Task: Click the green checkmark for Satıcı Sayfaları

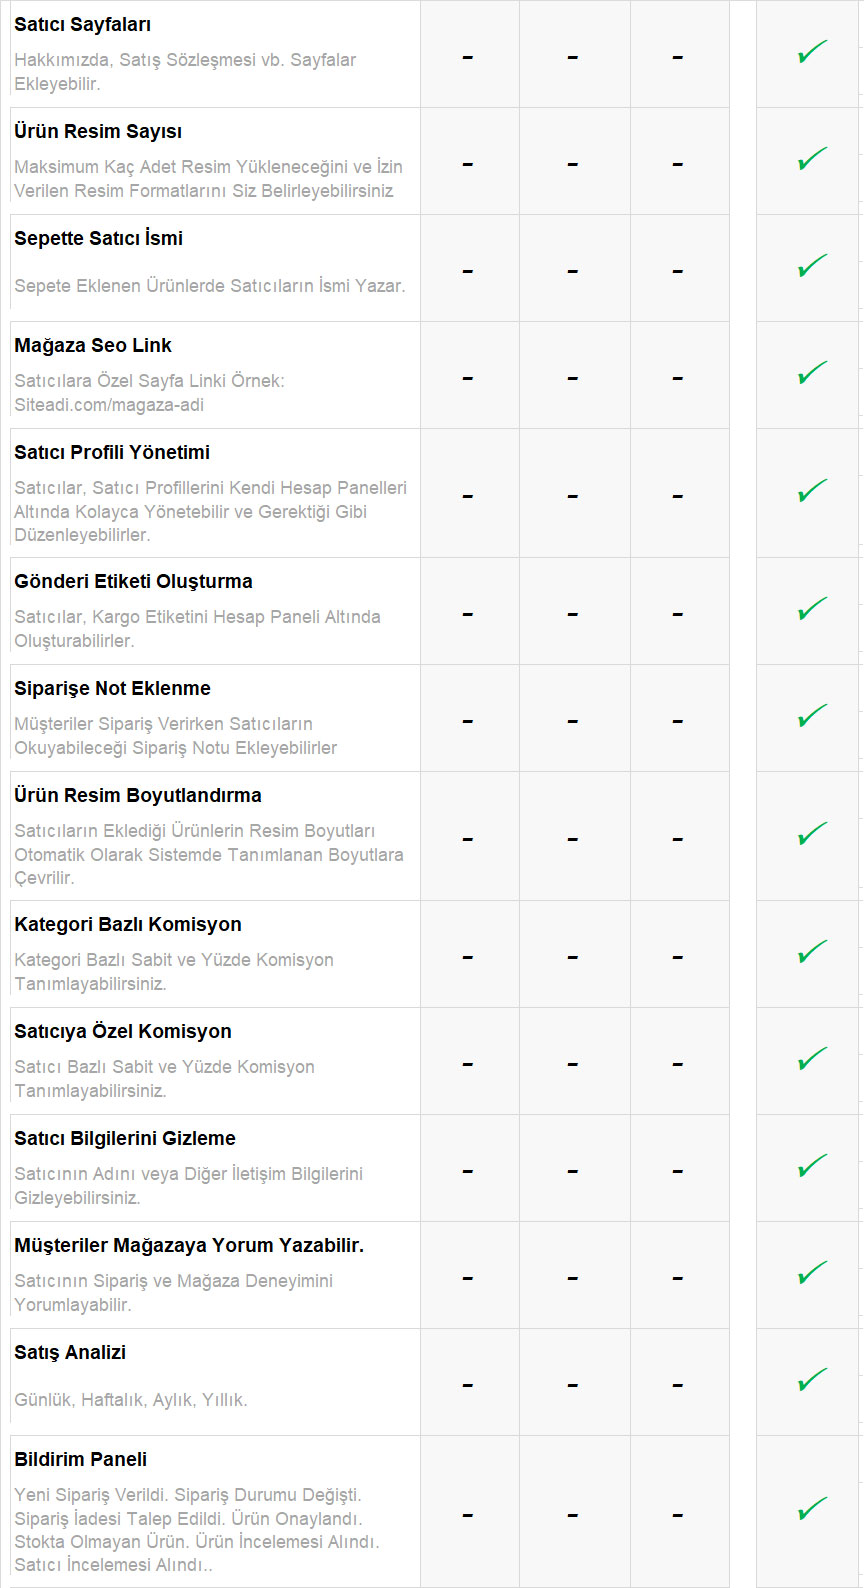Action: click(812, 52)
